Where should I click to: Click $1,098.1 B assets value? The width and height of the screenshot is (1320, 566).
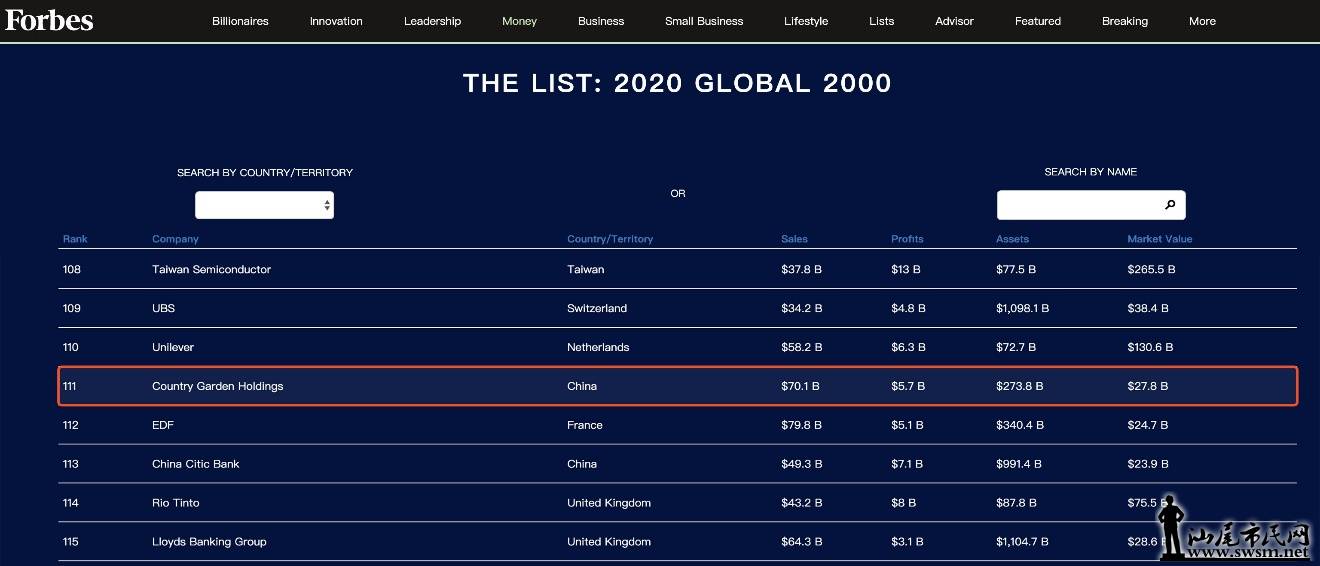(x=1022, y=308)
